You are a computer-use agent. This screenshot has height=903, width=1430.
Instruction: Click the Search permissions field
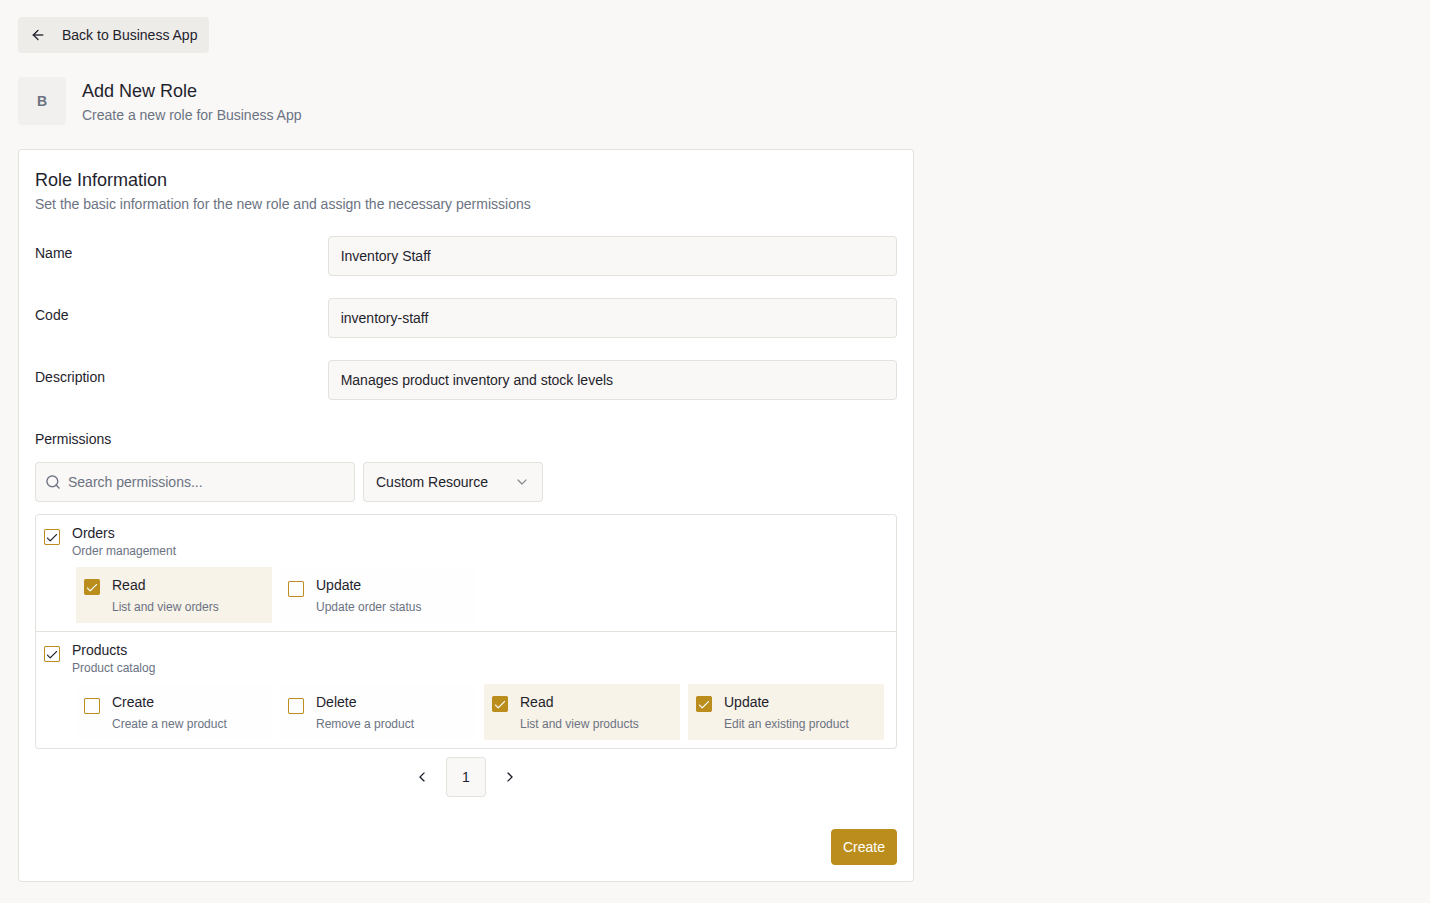coord(195,482)
